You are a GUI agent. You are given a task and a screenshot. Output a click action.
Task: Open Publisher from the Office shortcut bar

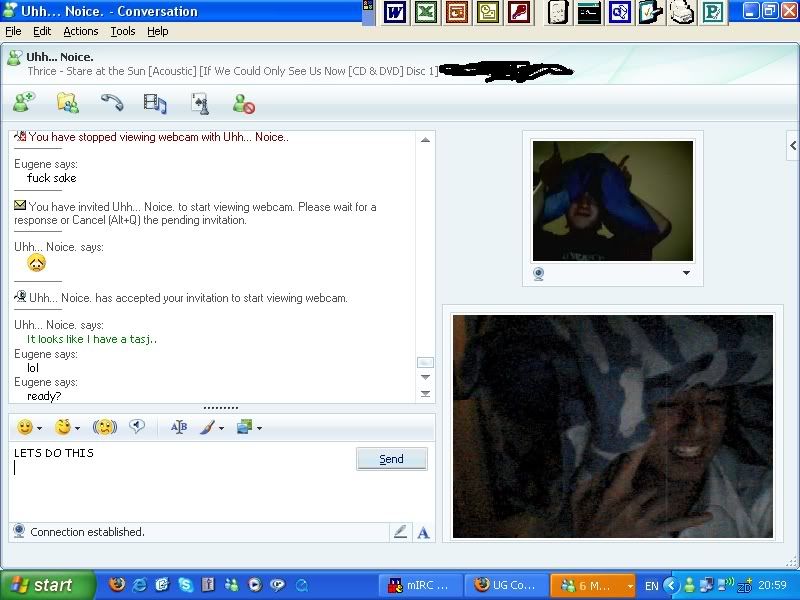click(x=713, y=12)
